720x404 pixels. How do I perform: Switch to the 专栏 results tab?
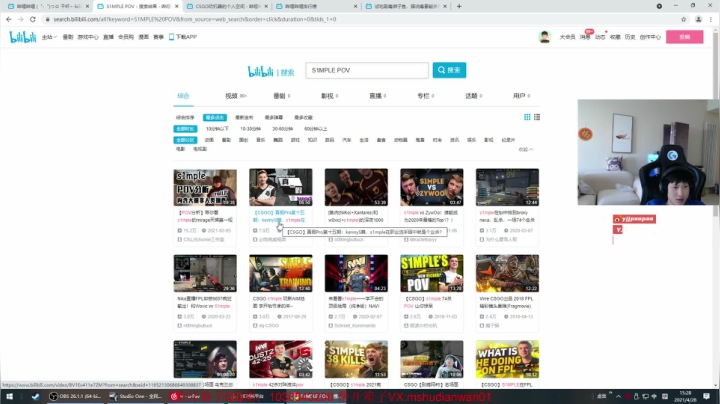click(426, 95)
